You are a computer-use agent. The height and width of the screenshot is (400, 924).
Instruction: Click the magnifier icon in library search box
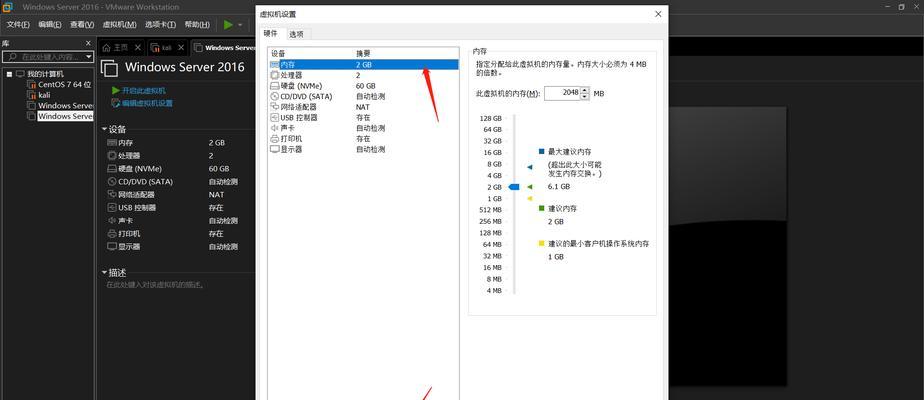12,57
